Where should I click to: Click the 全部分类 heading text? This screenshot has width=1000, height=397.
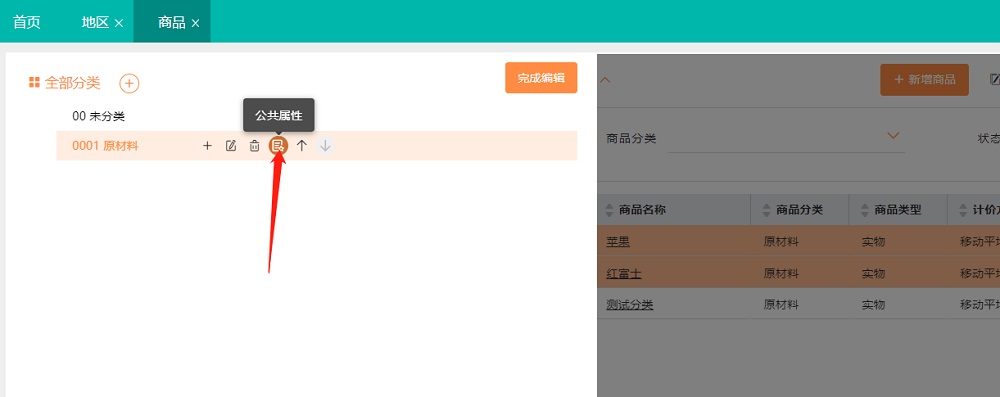73,82
